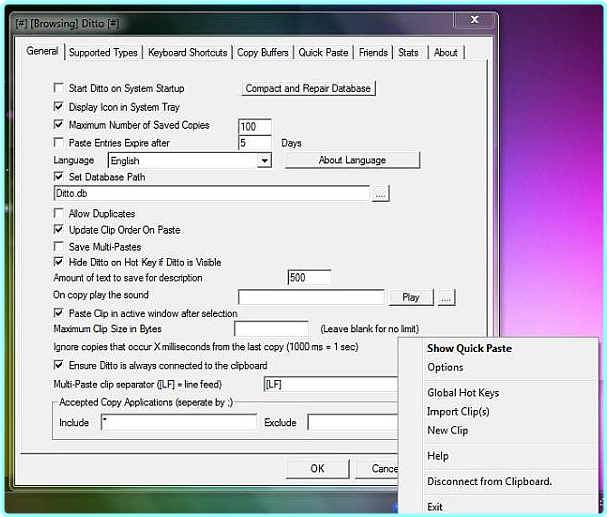Select Disconnect from Clipboard menu entry
The height and width of the screenshot is (517, 607).
[x=498, y=481]
